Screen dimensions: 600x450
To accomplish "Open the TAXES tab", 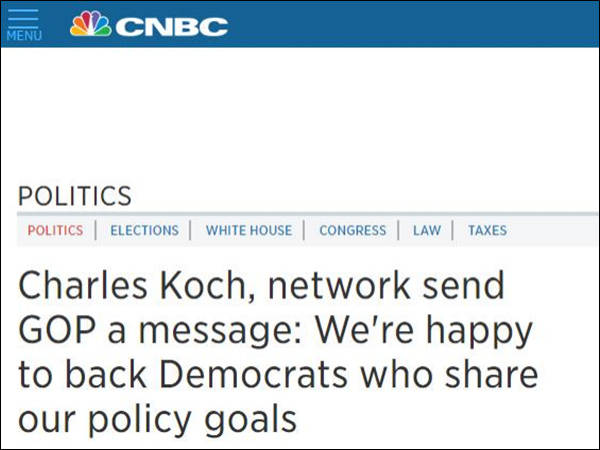I will pyautogui.click(x=487, y=231).
